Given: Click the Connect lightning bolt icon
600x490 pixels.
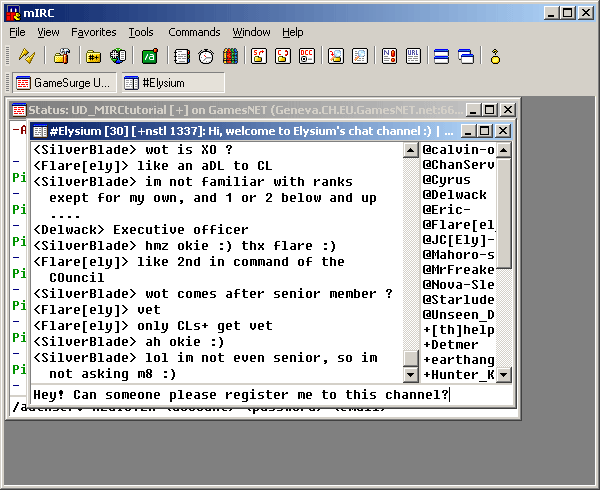Looking at the screenshot, I should (x=26, y=56).
